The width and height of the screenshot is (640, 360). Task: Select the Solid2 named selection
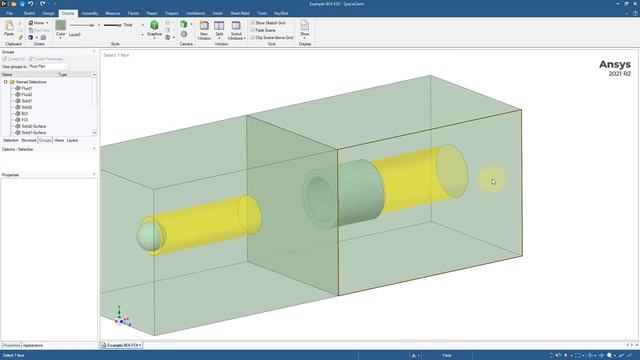point(27,107)
